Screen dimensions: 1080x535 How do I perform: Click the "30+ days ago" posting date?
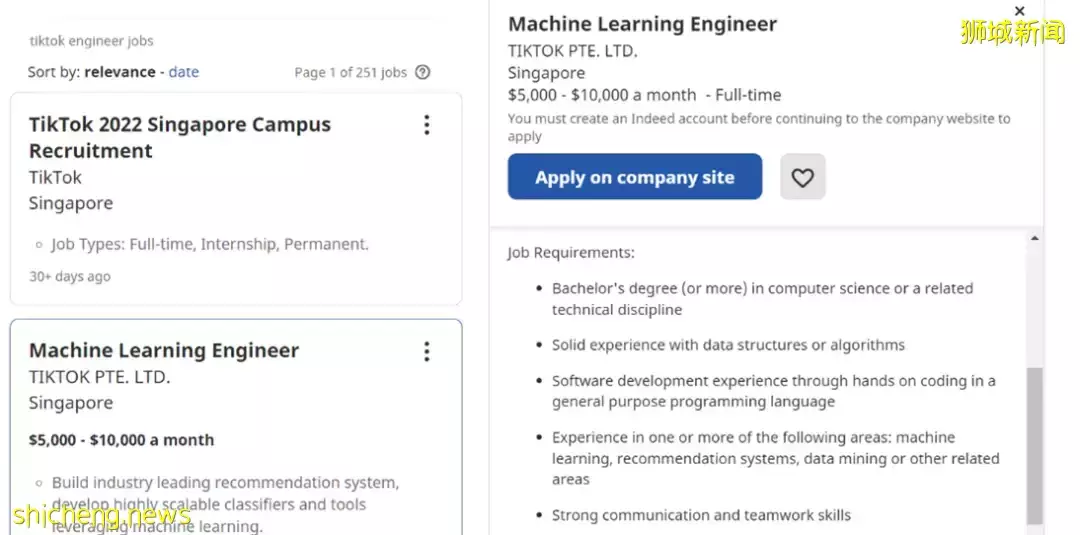(70, 277)
